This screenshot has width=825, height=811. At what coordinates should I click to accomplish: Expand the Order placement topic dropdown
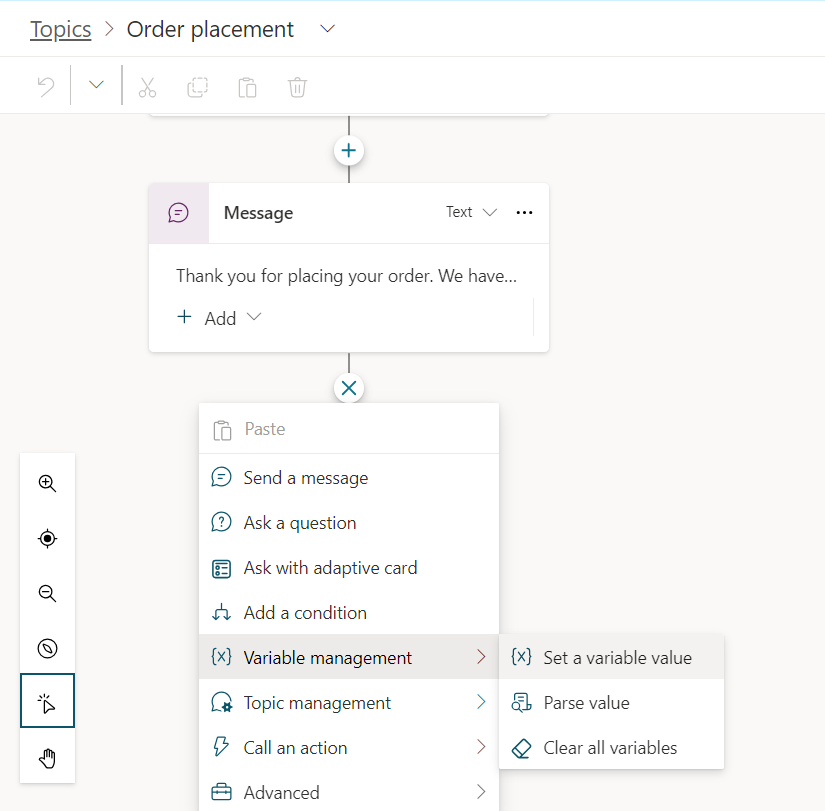tap(327, 29)
